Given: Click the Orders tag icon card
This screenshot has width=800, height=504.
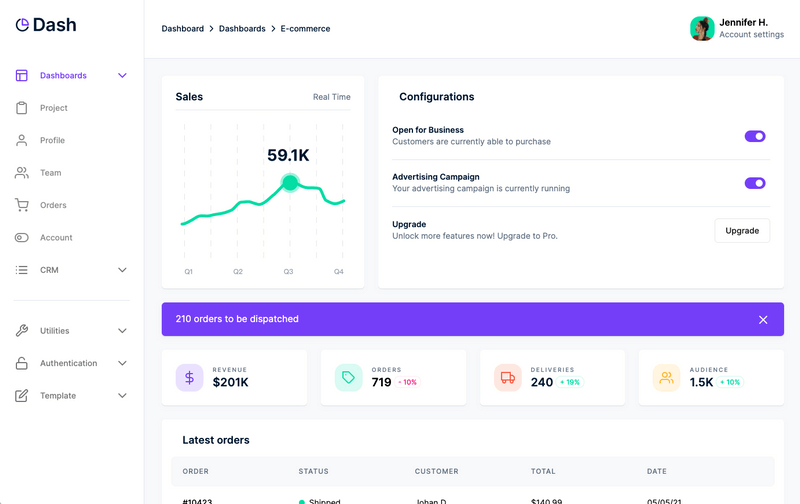Looking at the screenshot, I should point(348,377).
